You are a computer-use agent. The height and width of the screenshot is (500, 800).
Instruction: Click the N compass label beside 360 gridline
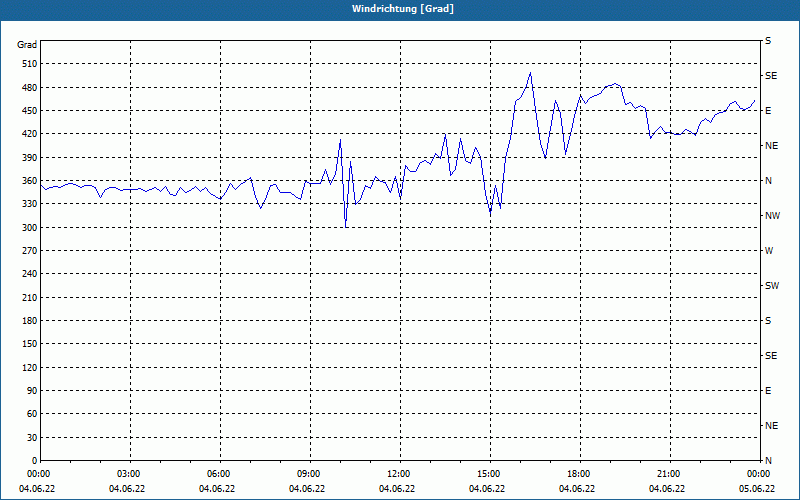click(x=769, y=181)
